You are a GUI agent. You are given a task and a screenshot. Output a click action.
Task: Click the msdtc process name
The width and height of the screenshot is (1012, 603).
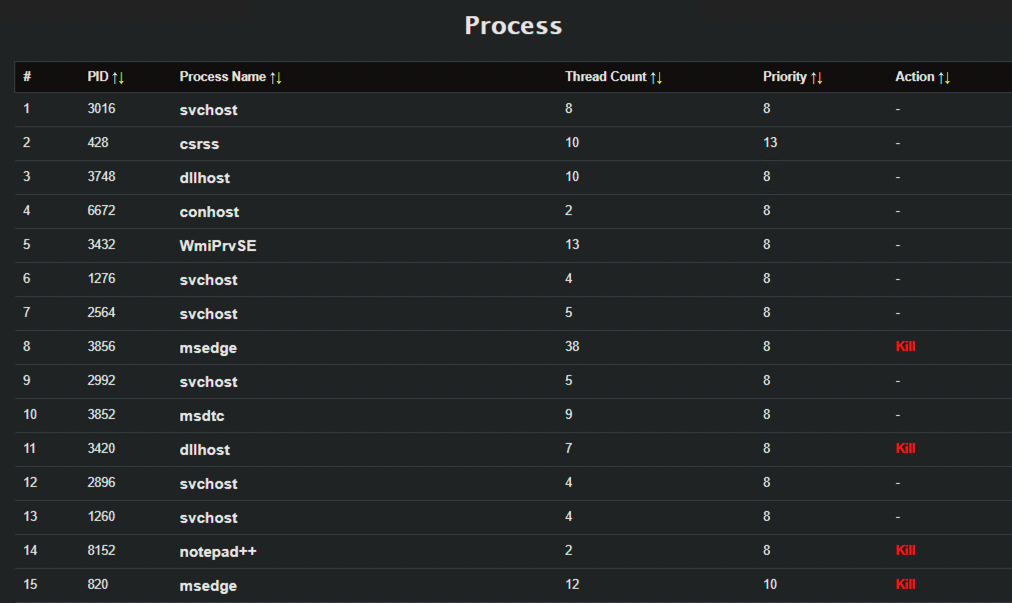pyautogui.click(x=204, y=416)
